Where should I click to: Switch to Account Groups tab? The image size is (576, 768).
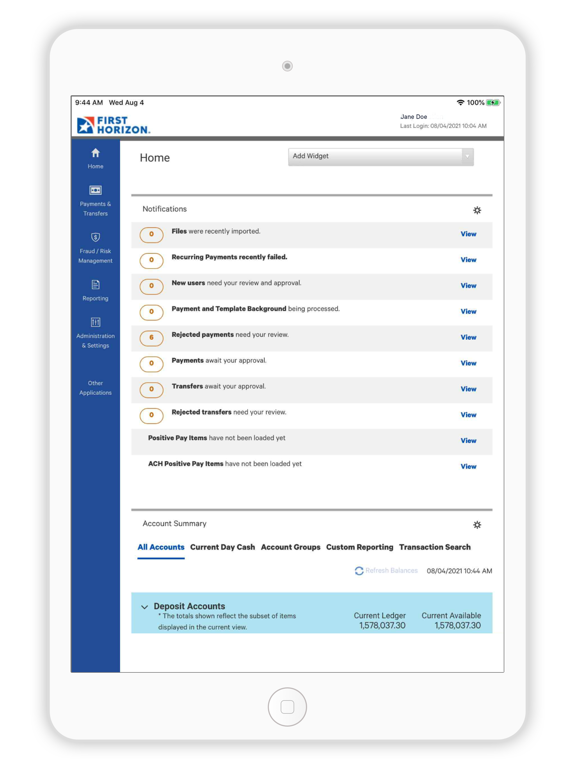point(290,547)
